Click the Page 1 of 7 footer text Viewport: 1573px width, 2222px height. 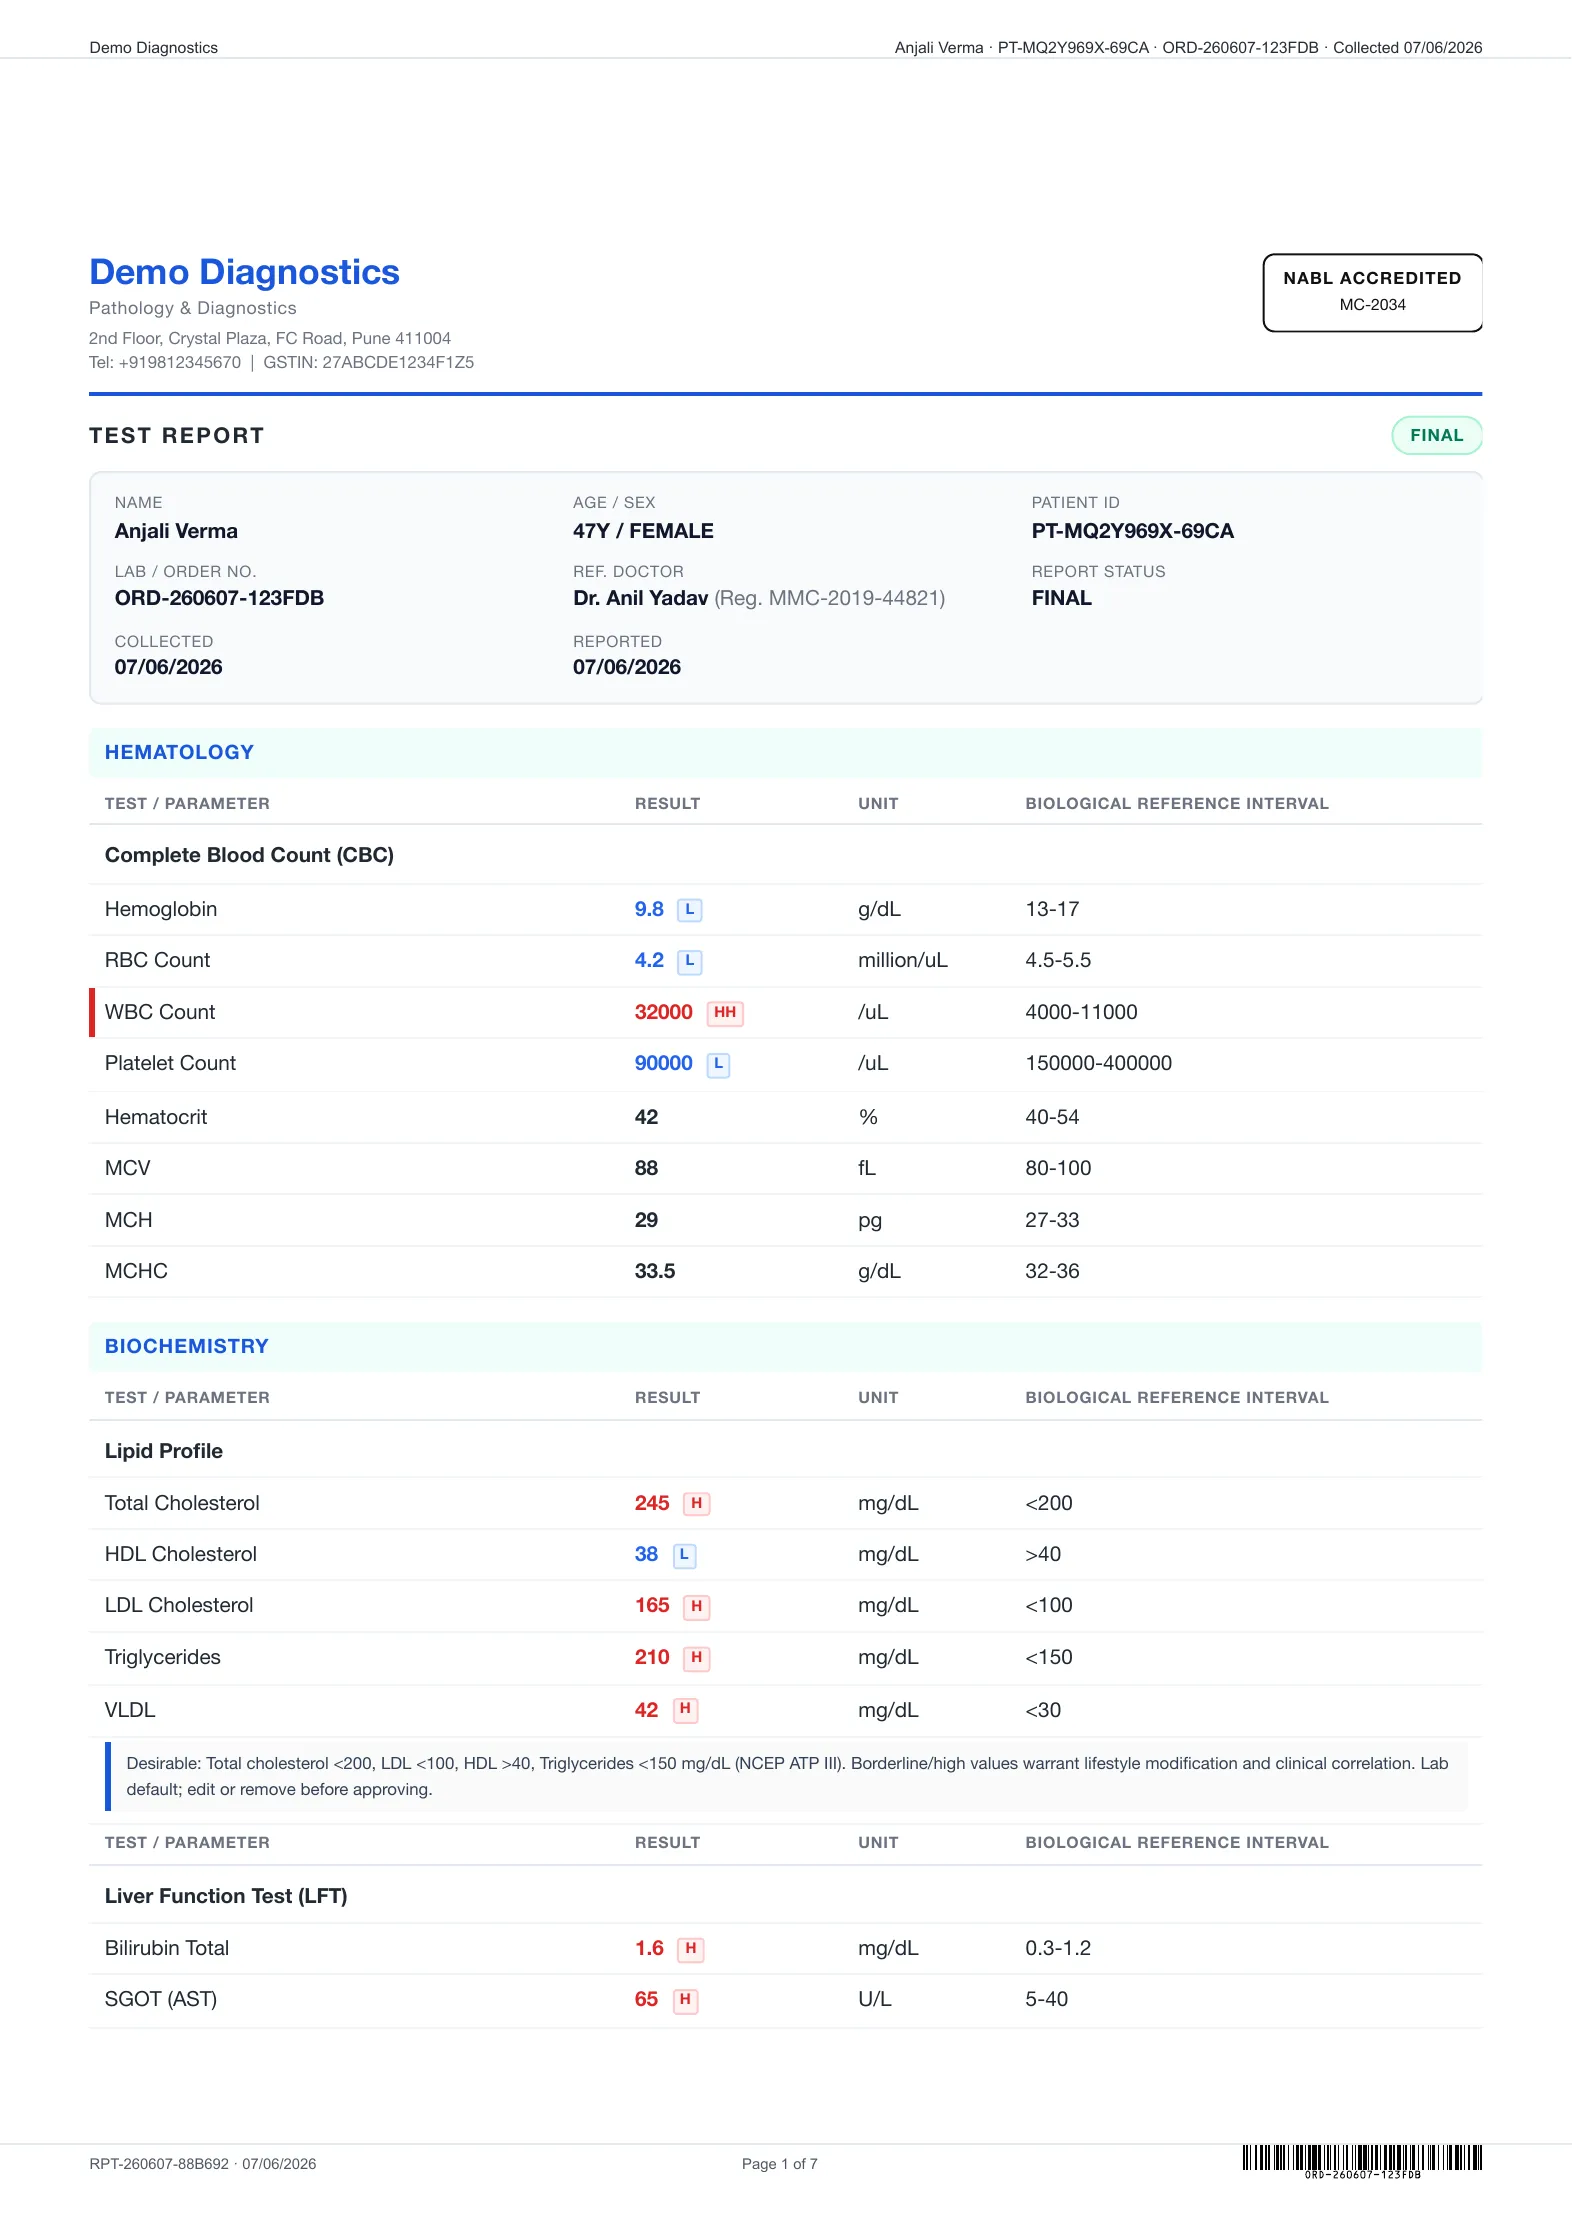(780, 2163)
